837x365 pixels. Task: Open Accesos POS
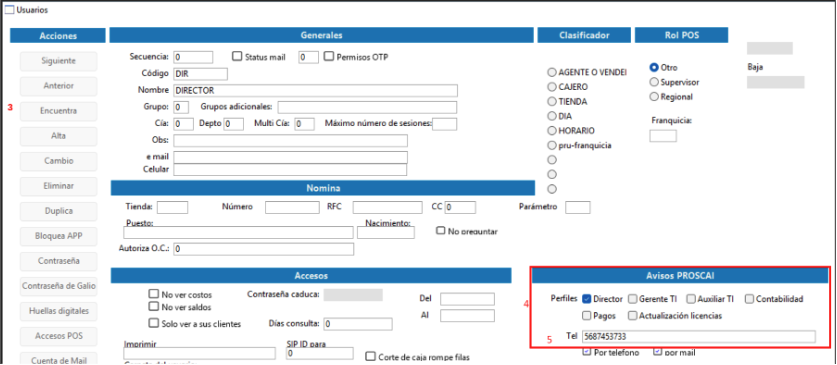(59, 336)
